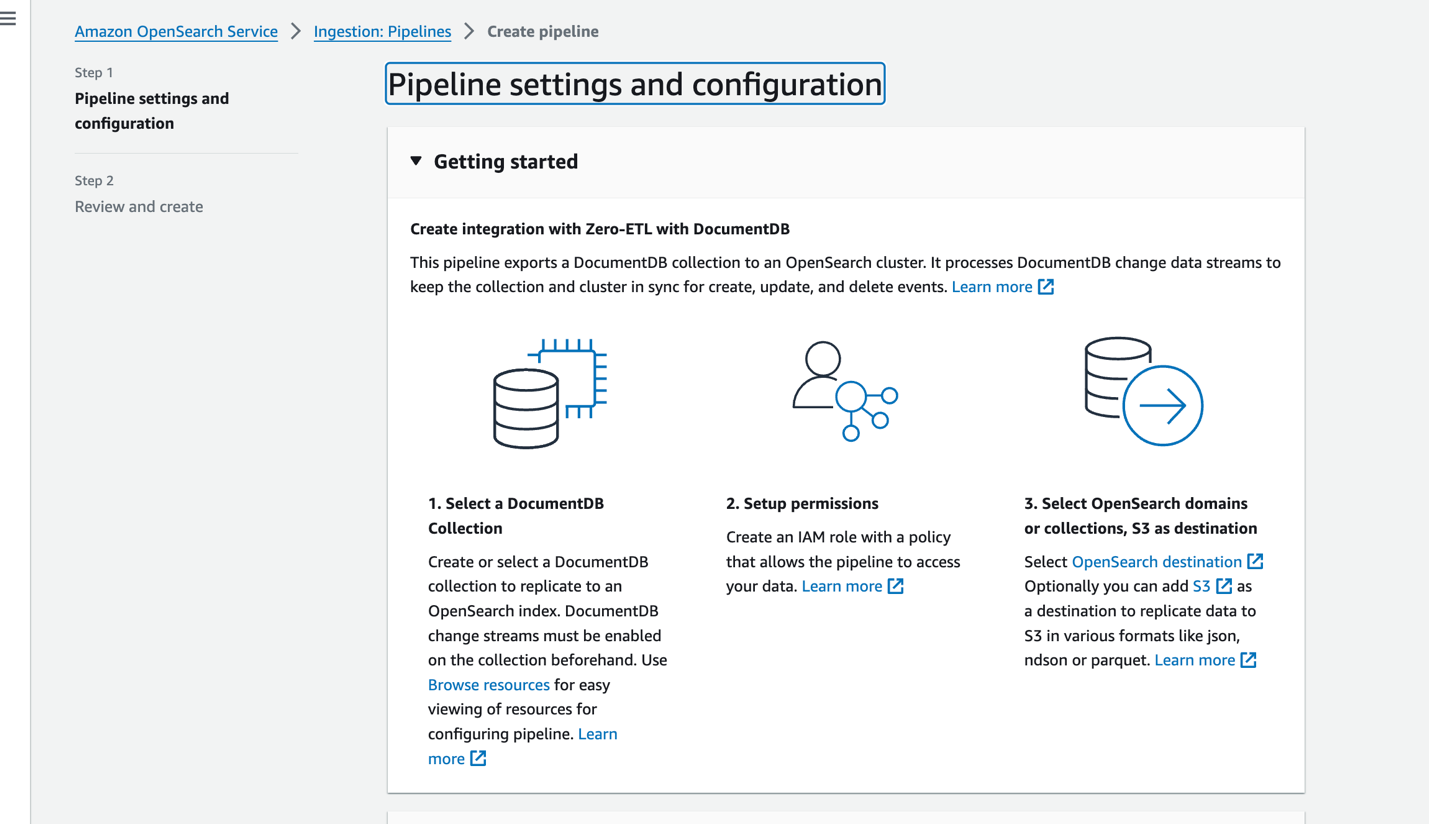This screenshot has height=824, width=1429.
Task: Click the Create pipeline breadcrumb text
Action: [543, 31]
